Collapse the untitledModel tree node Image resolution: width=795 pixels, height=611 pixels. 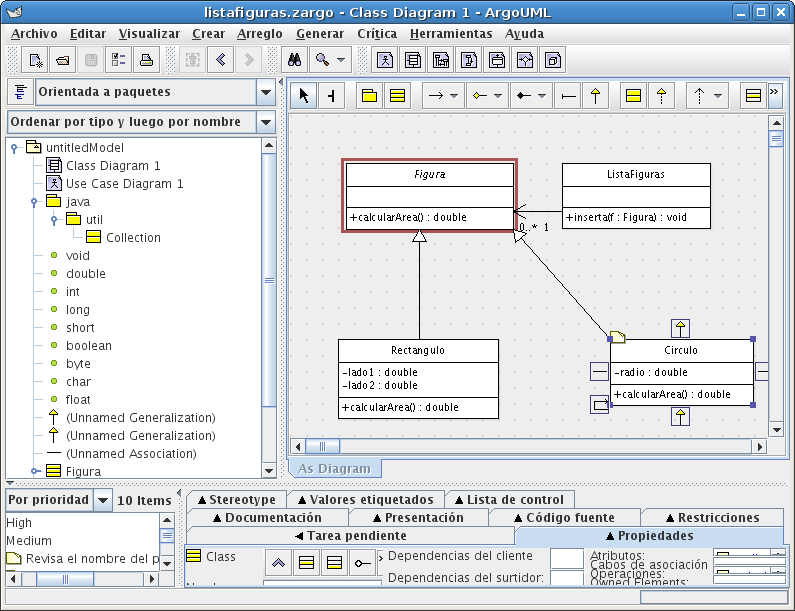pyautogui.click(x=14, y=148)
